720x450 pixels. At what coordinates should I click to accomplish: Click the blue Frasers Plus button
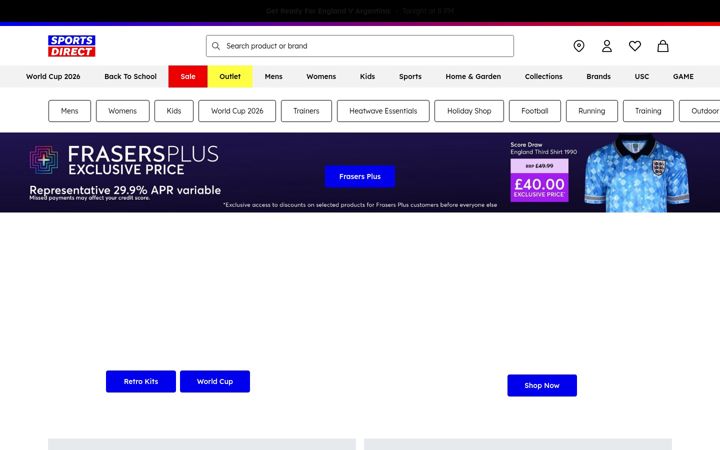point(360,176)
